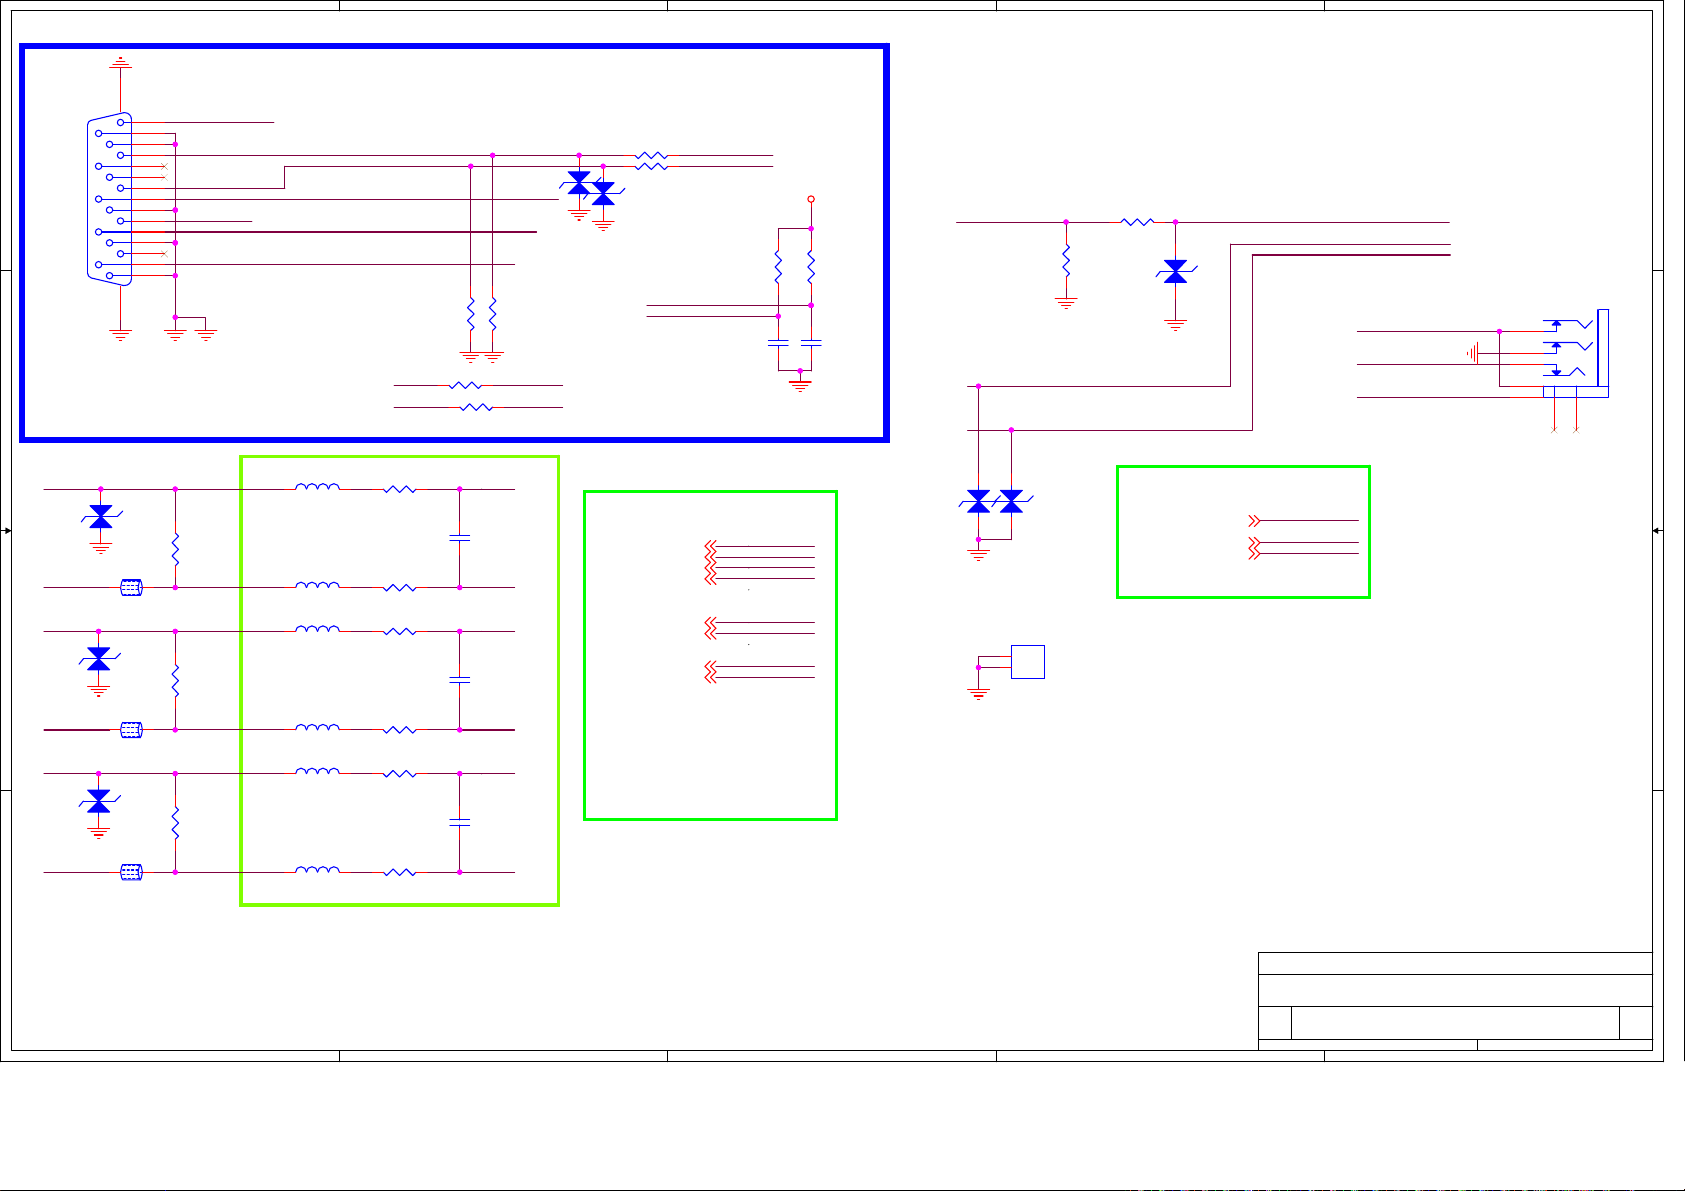This screenshot has height=1191, width=1685.
Task: Select the audio jack connector symbol
Action: point(1577,354)
